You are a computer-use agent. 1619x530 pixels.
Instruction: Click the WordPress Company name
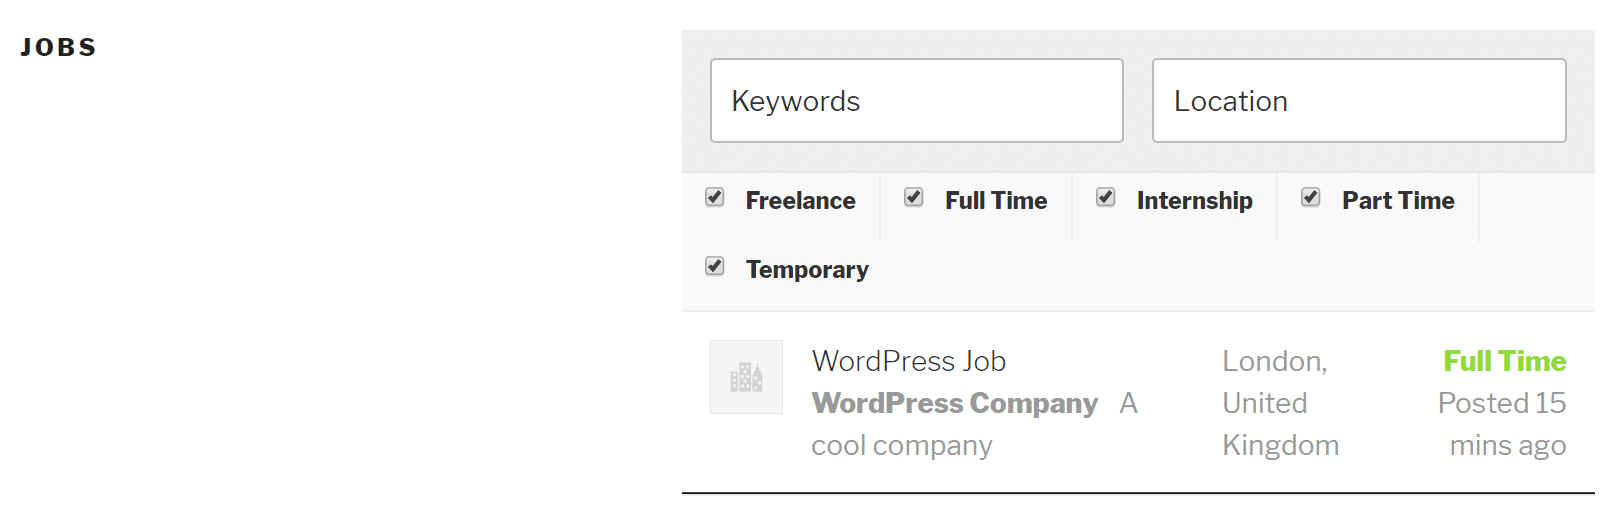tap(954, 403)
